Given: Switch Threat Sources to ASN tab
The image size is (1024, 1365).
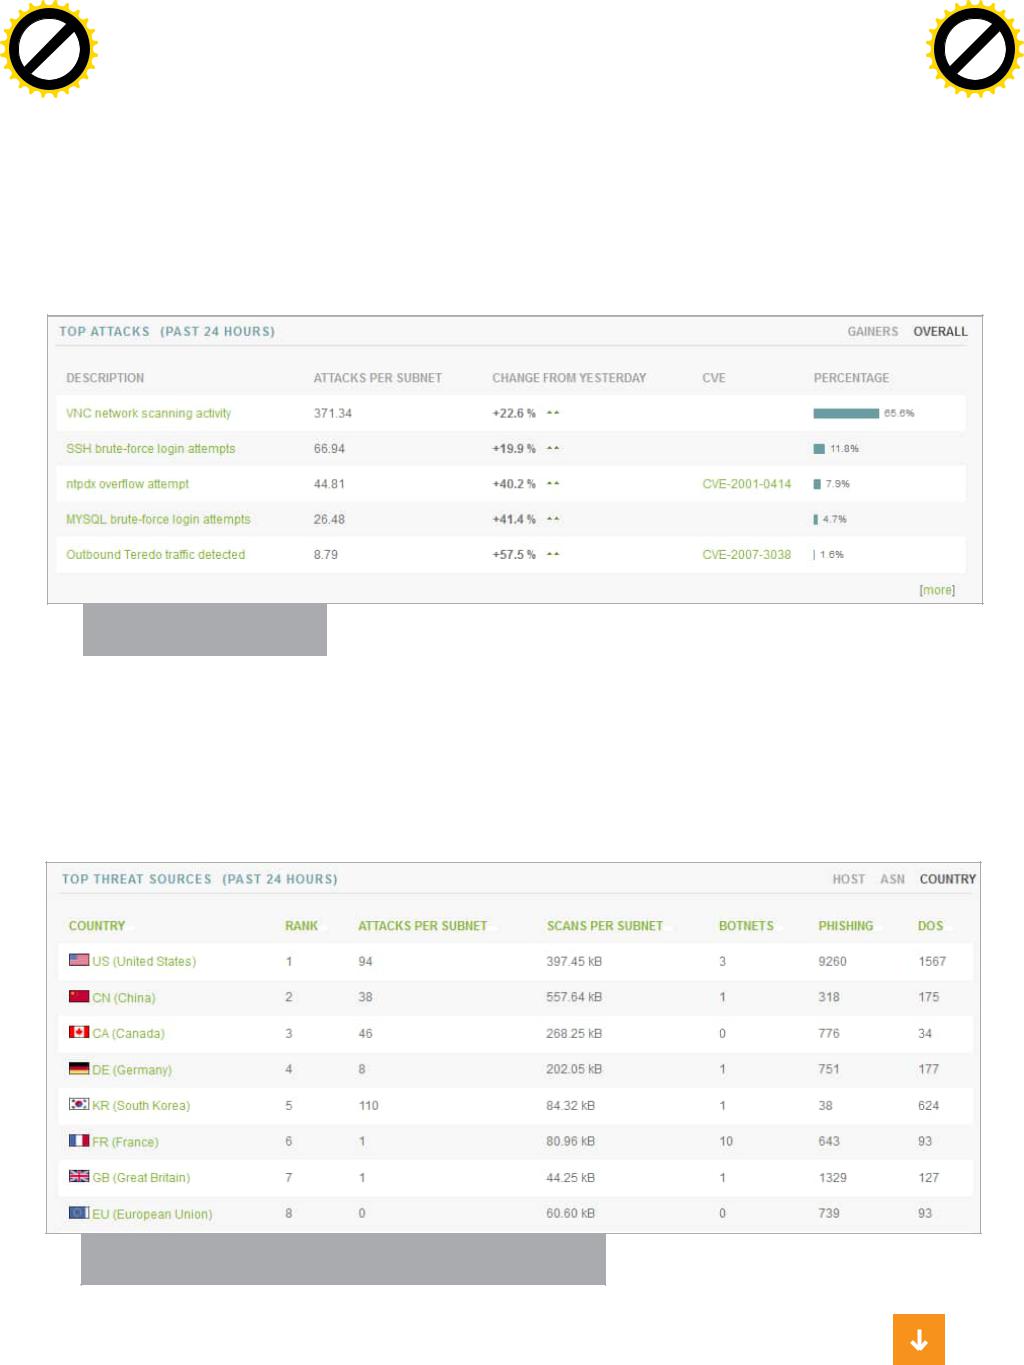Looking at the screenshot, I should (x=892, y=879).
